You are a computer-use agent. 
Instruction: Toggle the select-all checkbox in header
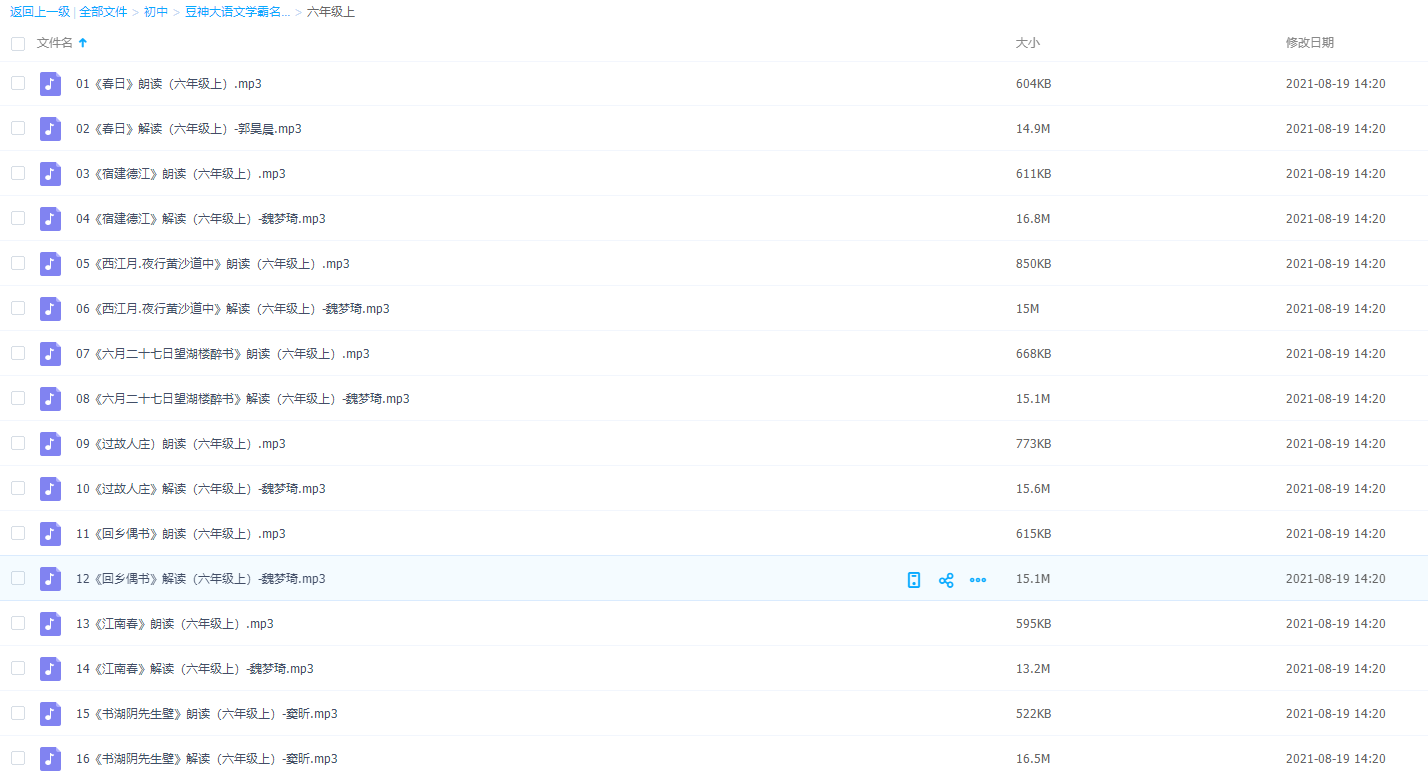(x=18, y=43)
